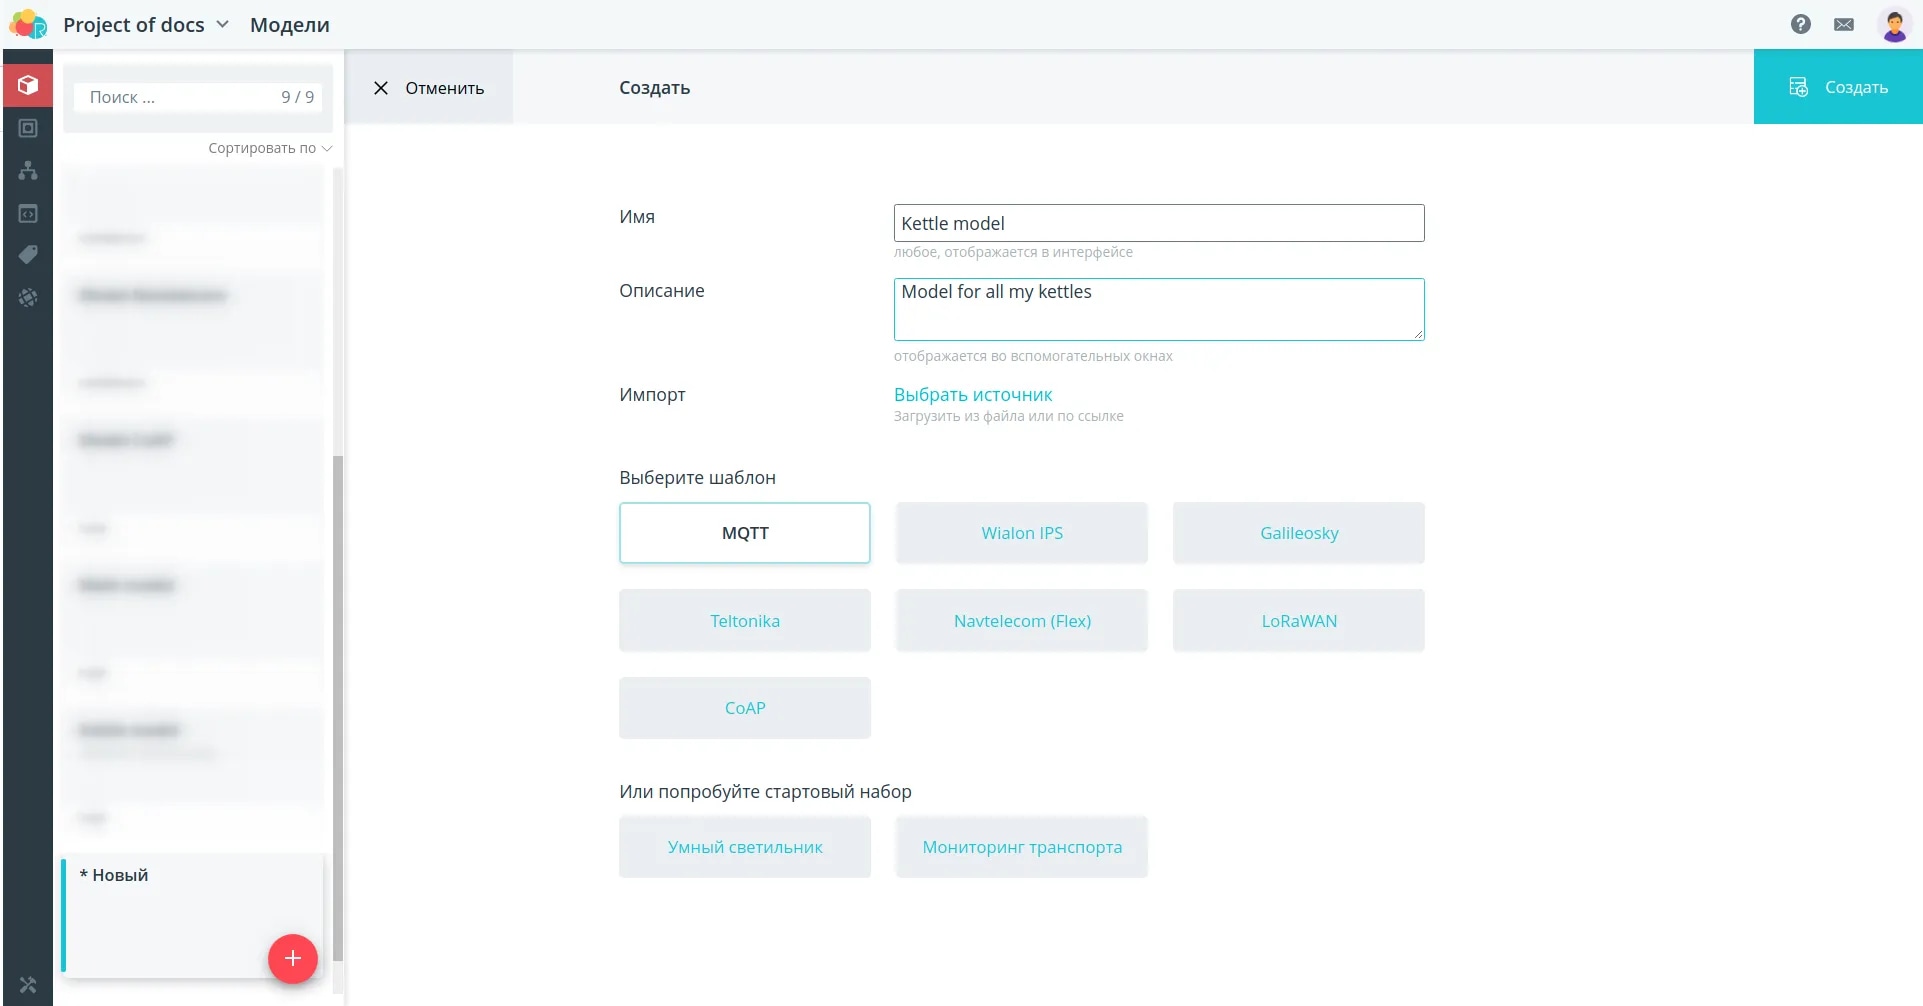Click the red plus add button

(x=293, y=958)
